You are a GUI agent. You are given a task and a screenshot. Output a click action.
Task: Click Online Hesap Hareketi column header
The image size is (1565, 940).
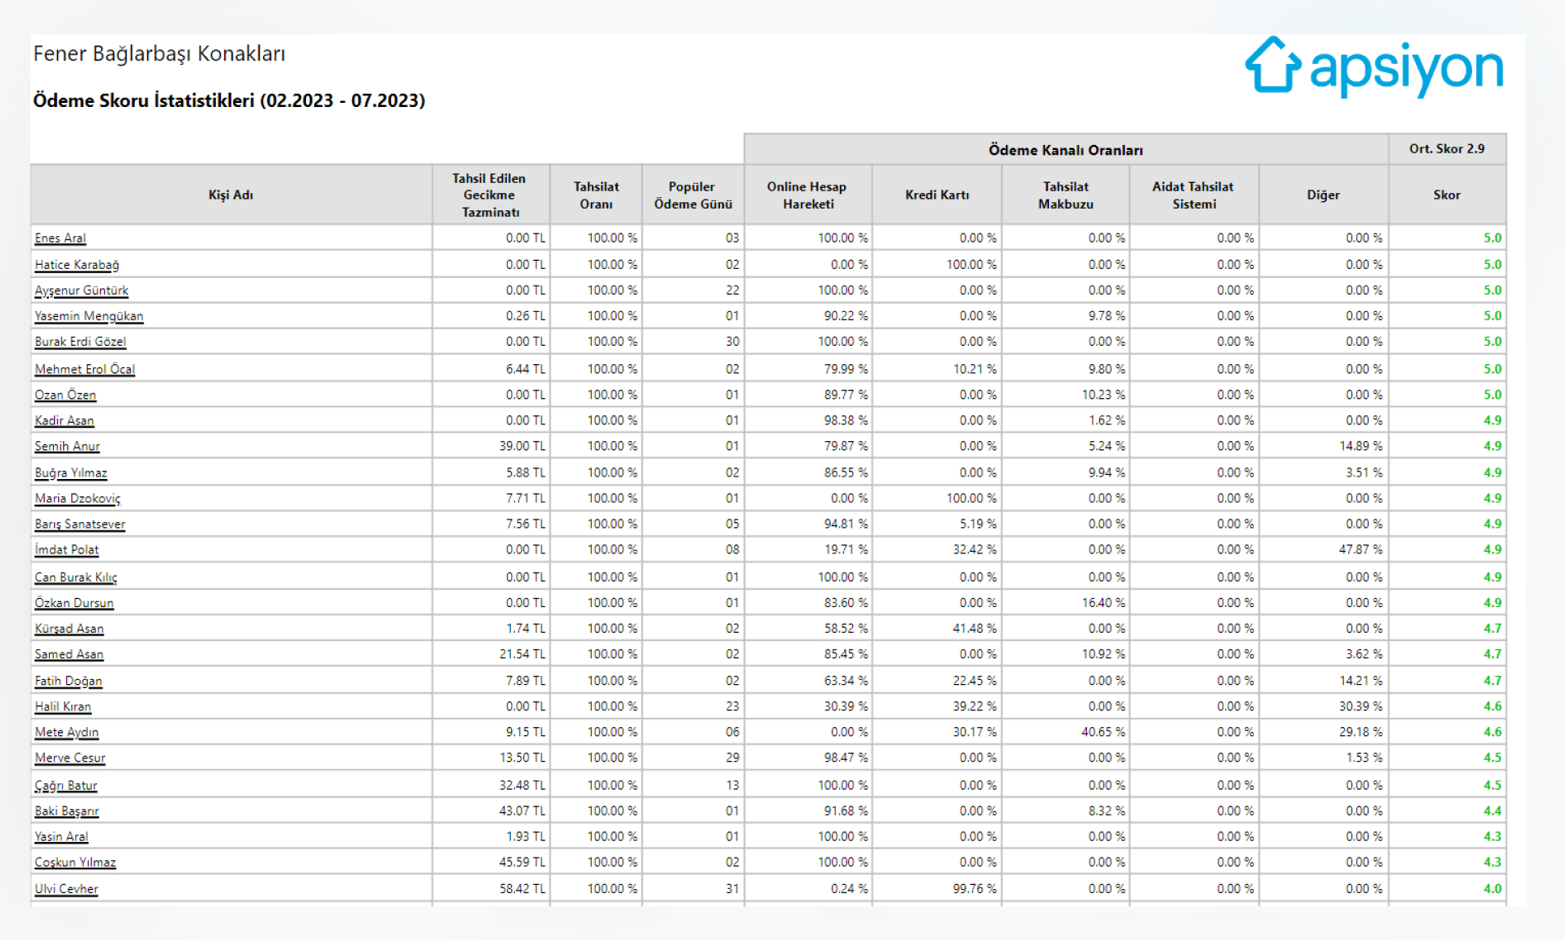click(x=808, y=195)
